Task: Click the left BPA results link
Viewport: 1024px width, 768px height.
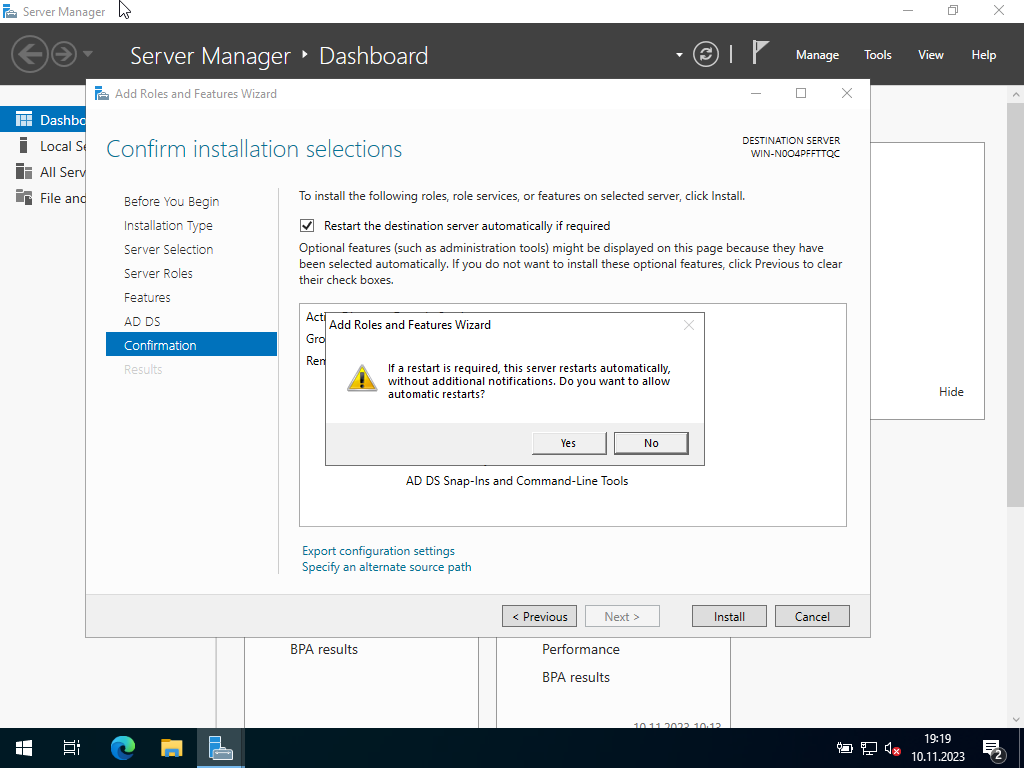Action: pyautogui.click(x=324, y=650)
